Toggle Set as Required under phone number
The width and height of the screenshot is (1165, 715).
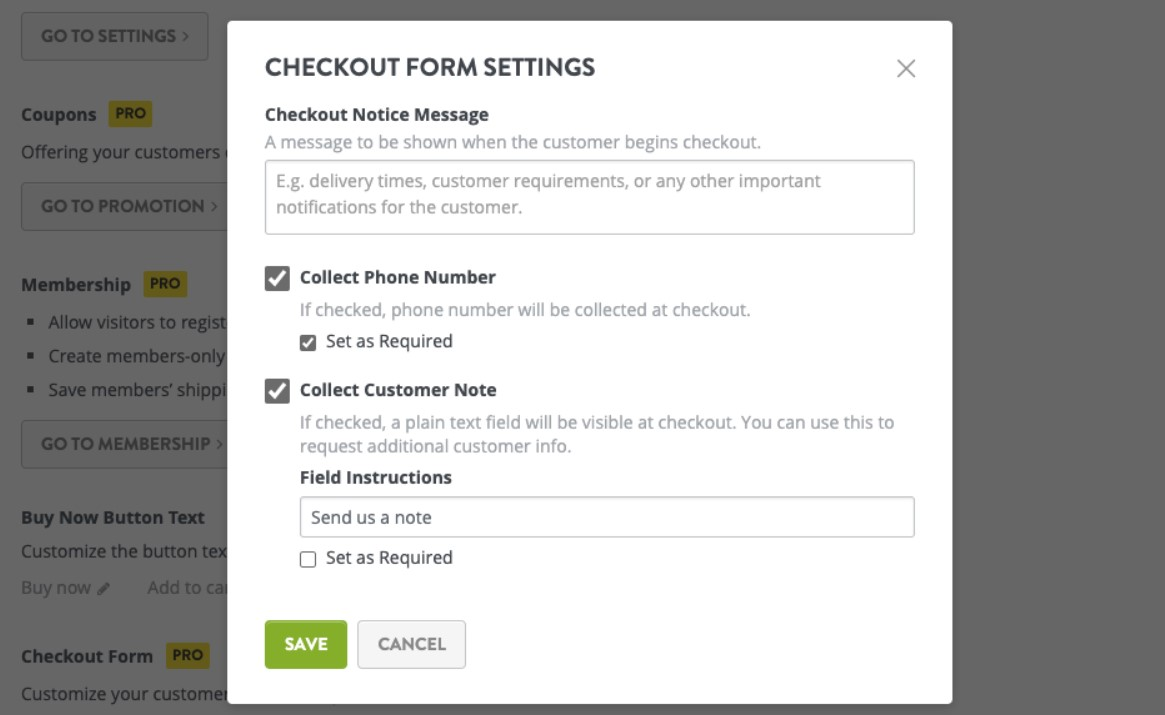(308, 342)
